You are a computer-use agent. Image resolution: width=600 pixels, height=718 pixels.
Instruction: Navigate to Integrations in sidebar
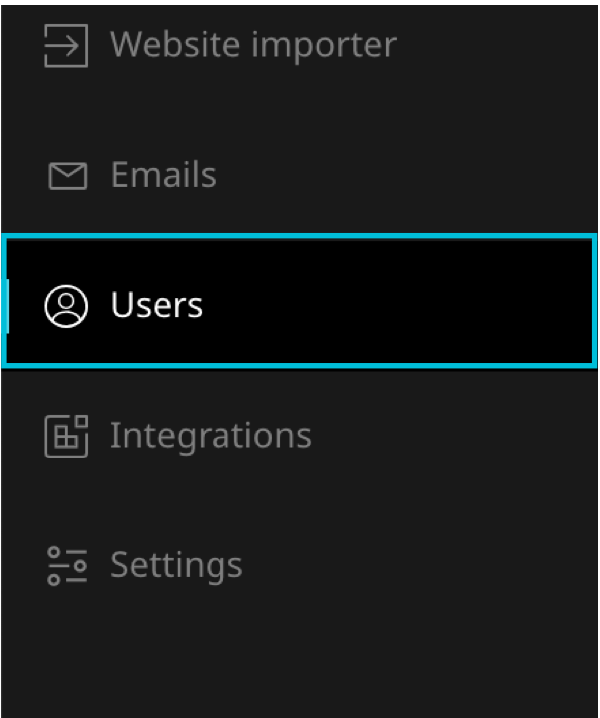[x=210, y=436]
